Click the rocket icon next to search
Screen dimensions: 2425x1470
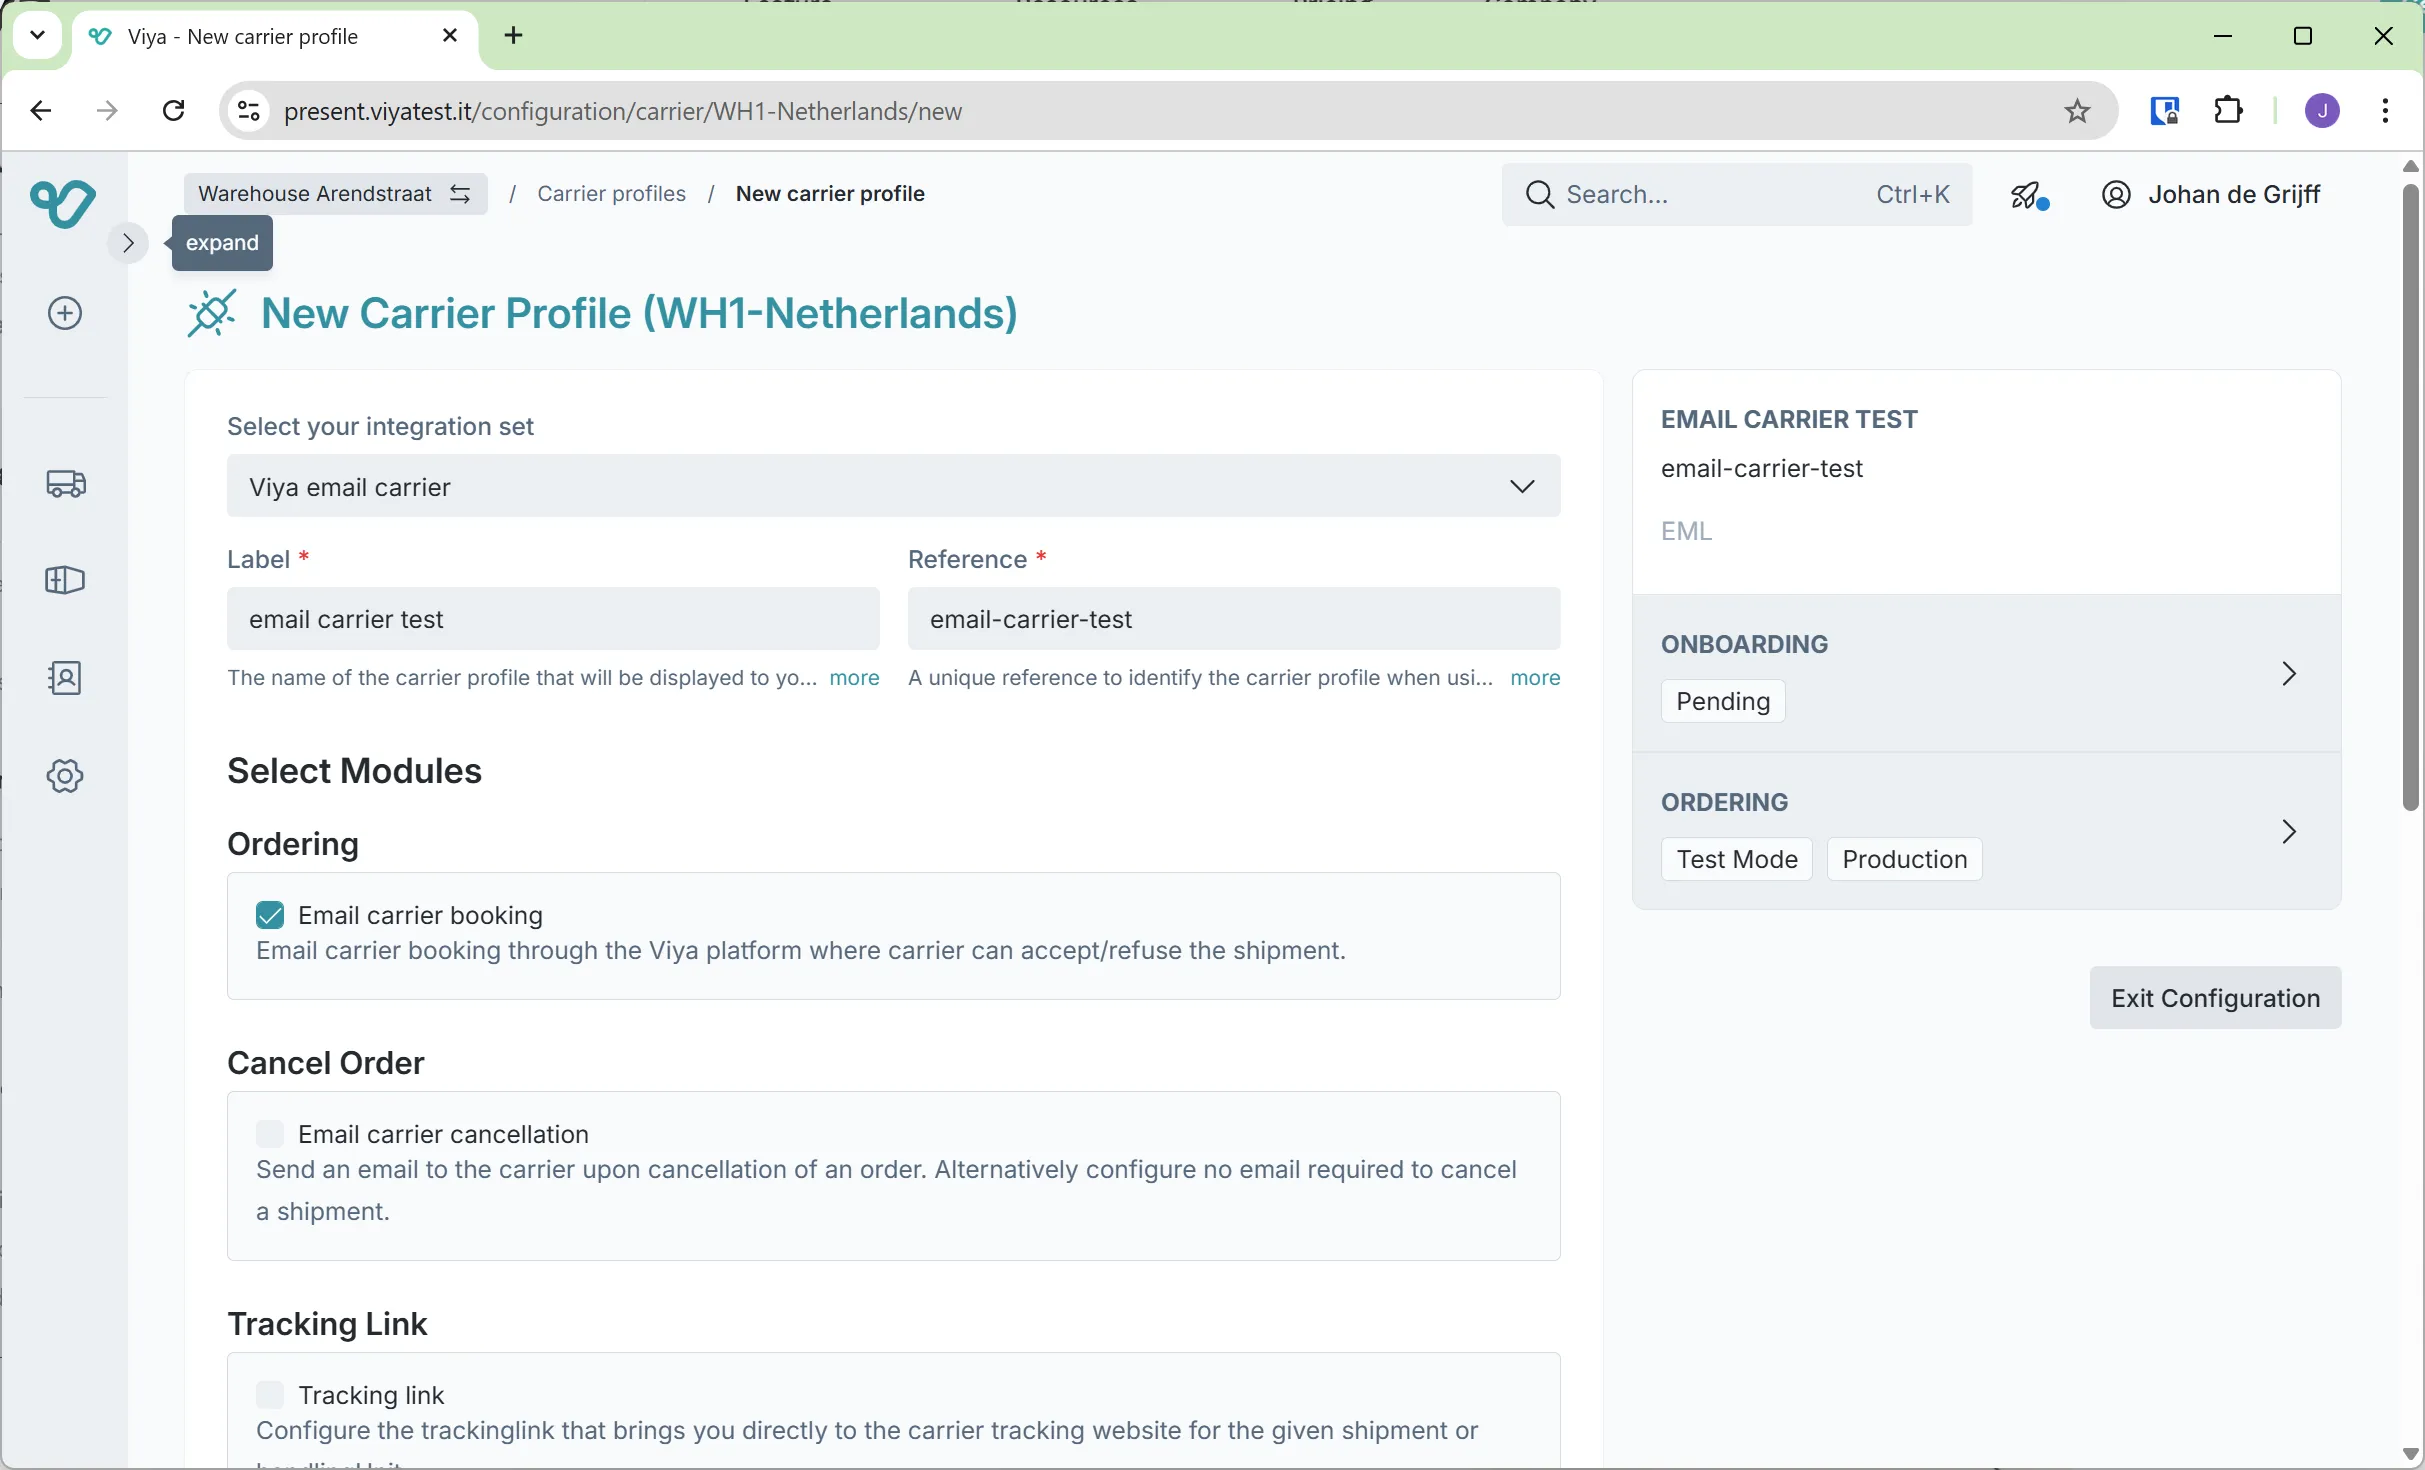click(x=2030, y=195)
